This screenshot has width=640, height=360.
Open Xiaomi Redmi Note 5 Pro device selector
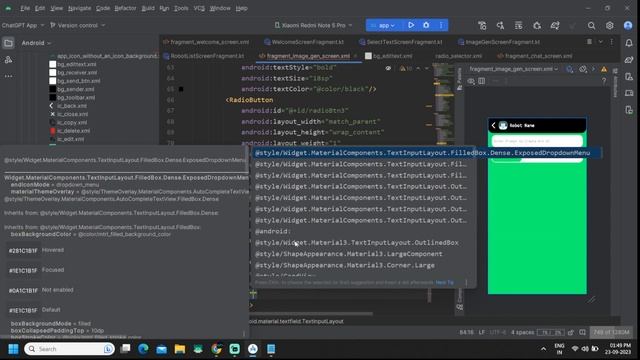(313, 25)
